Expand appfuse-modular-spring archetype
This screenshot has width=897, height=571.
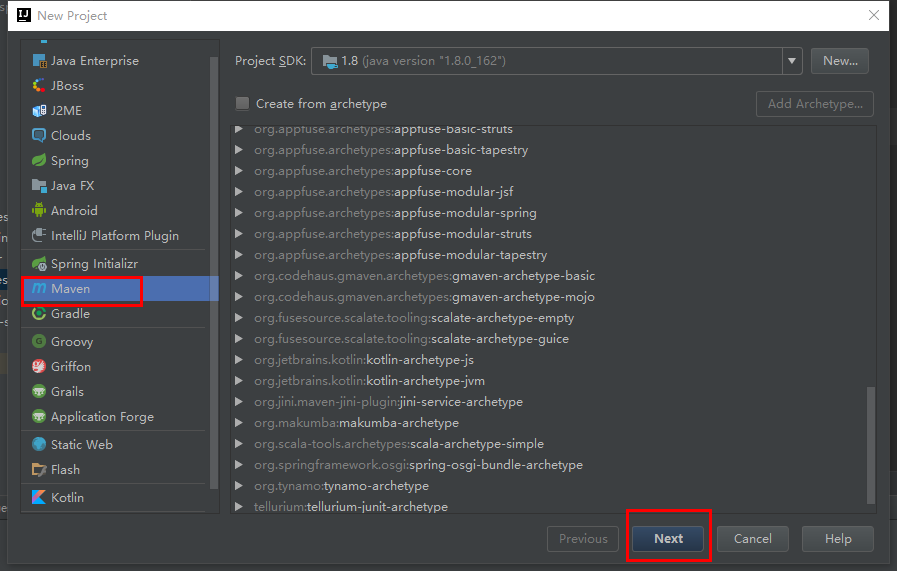239,213
